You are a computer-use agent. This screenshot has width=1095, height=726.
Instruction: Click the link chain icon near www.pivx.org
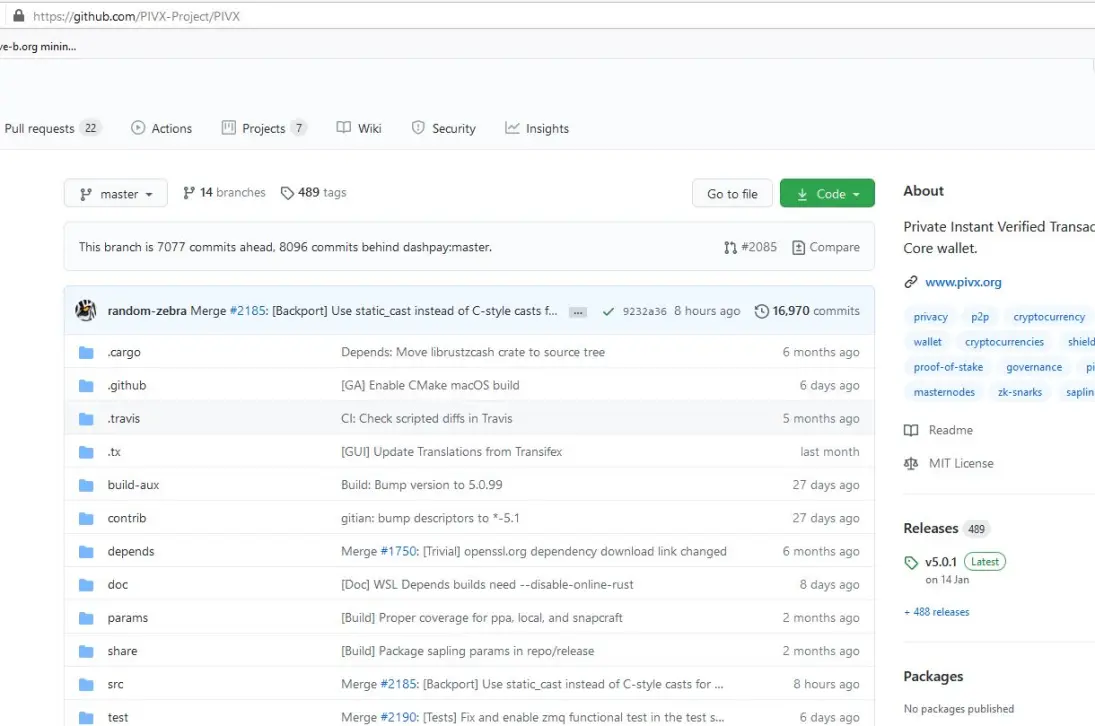pyautogui.click(x=911, y=282)
